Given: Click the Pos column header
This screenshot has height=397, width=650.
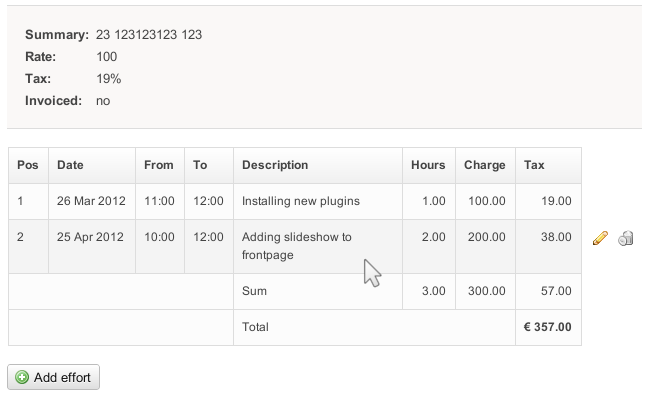Looking at the screenshot, I should 28,165.
